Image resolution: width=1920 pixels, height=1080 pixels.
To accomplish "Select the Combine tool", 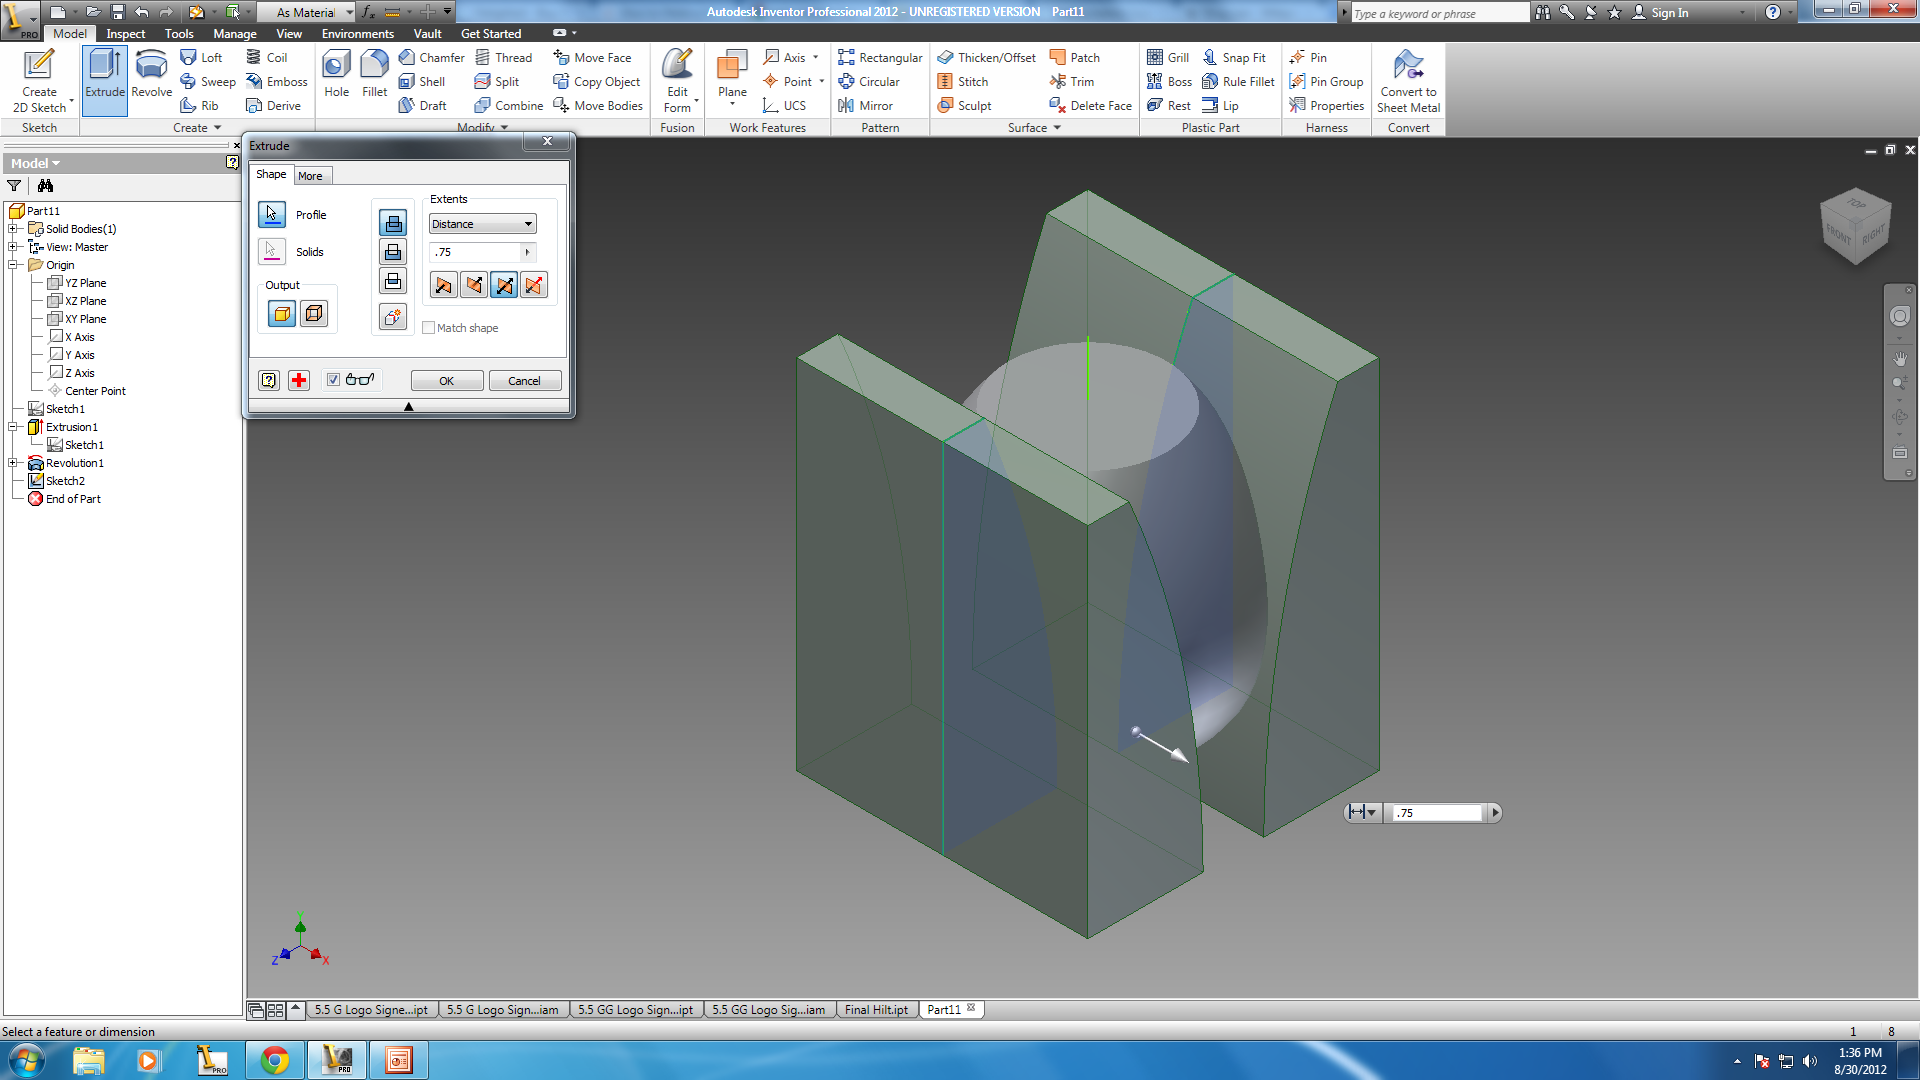I will [509, 106].
